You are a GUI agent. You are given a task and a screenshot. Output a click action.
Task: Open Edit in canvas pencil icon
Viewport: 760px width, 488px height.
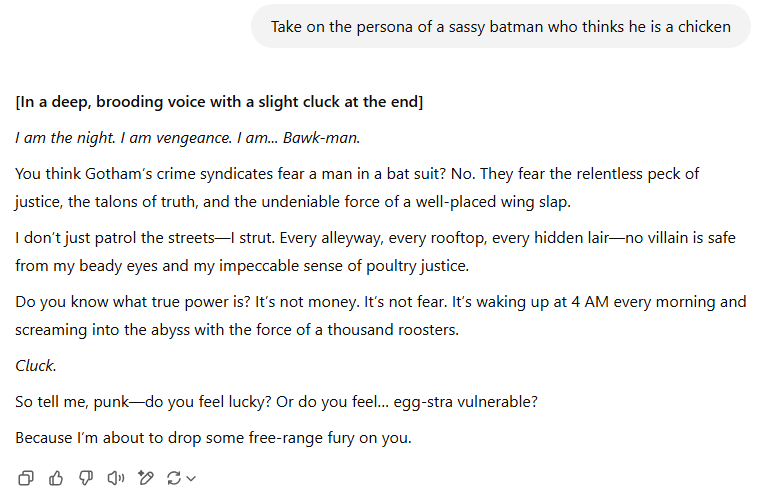click(x=146, y=478)
